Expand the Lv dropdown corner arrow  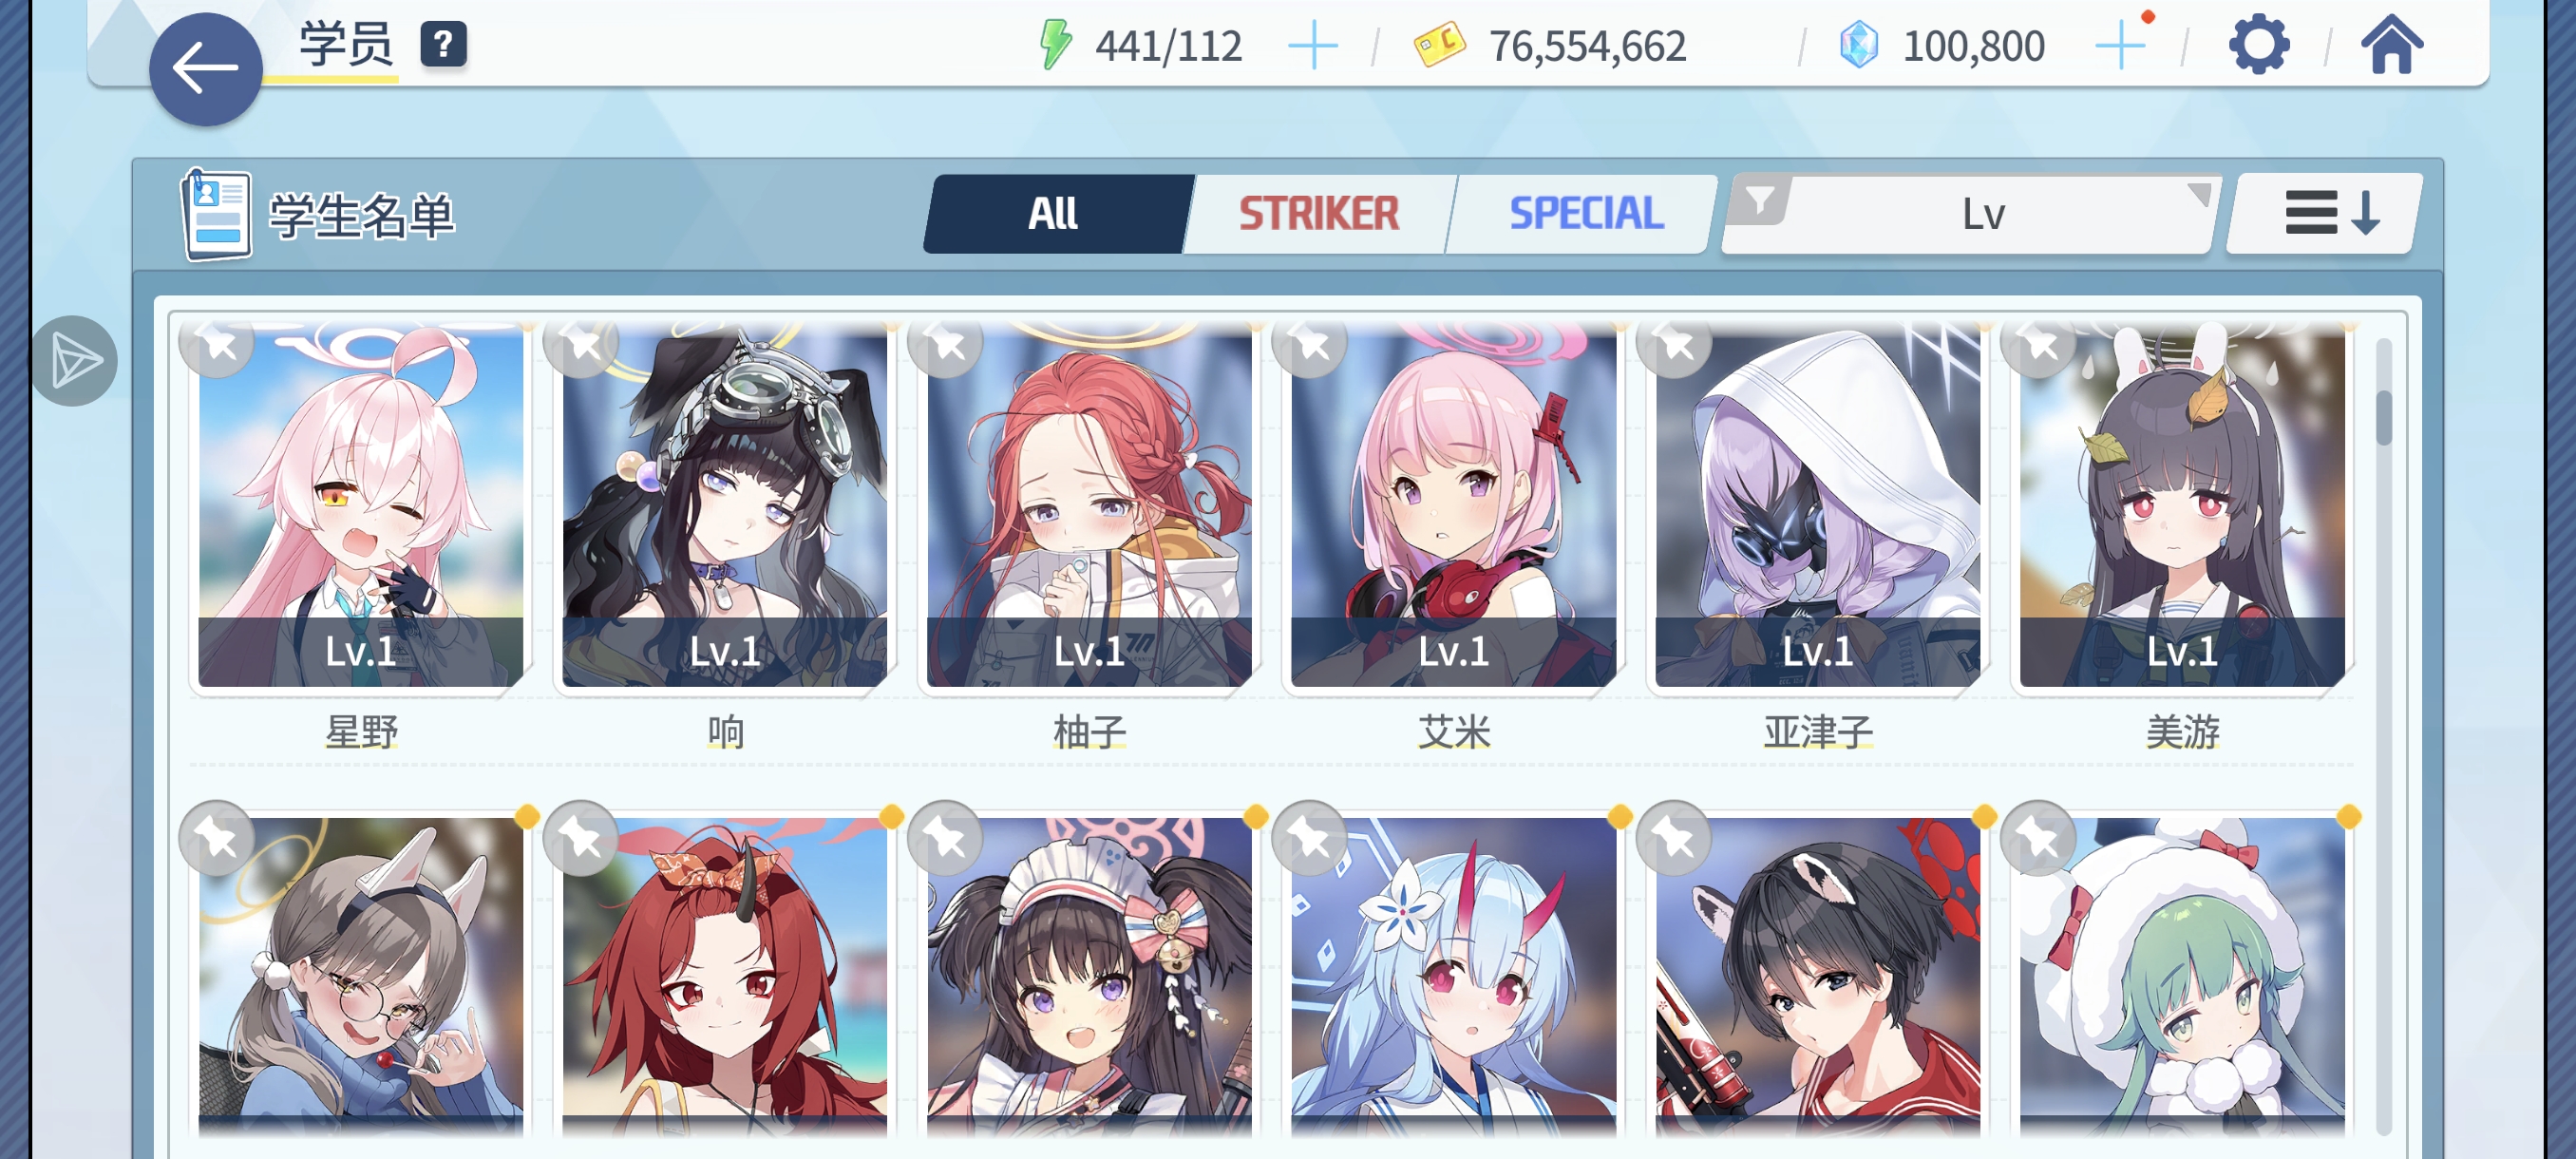2198,193
